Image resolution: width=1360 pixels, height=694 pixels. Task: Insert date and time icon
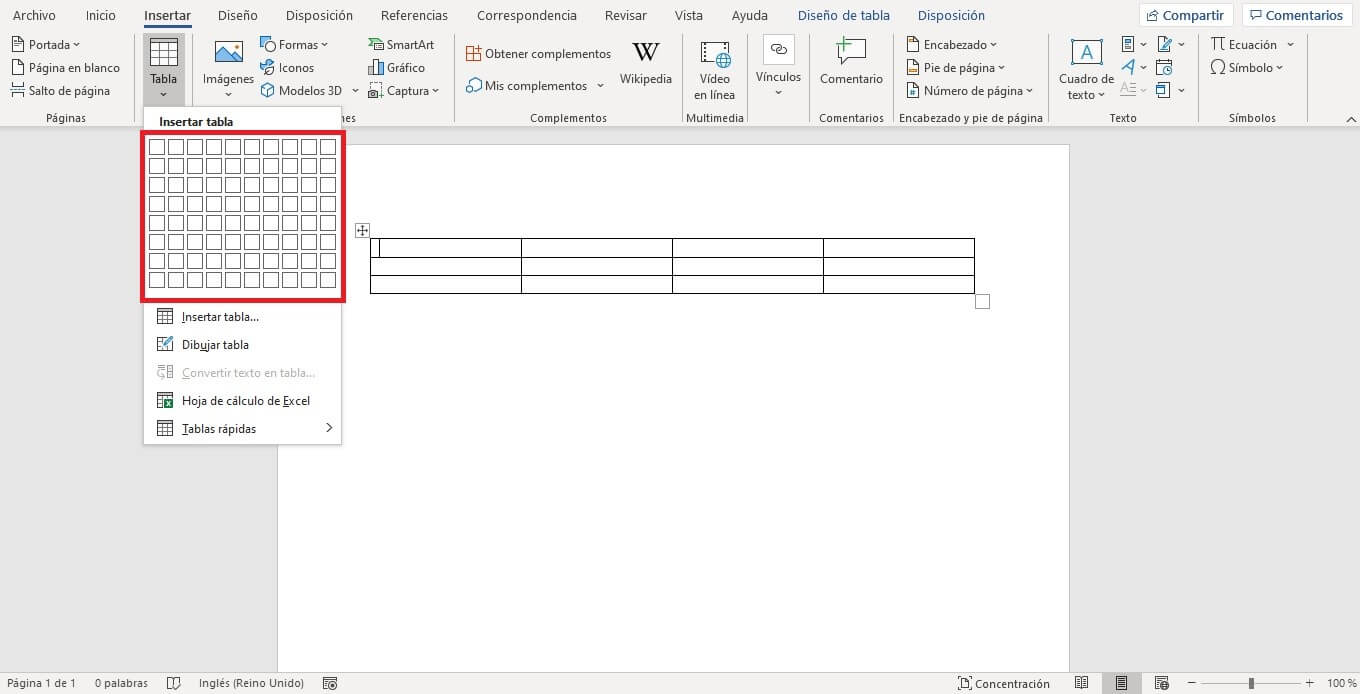(x=1164, y=67)
